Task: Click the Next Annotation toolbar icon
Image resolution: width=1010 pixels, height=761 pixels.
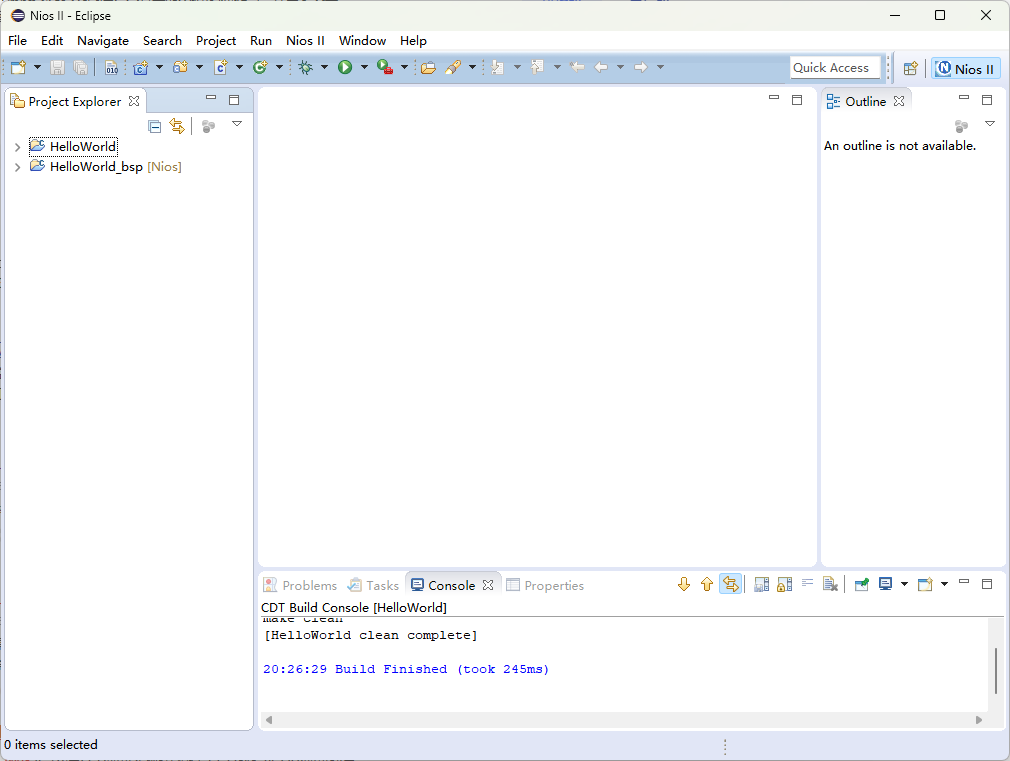Action: coord(497,67)
